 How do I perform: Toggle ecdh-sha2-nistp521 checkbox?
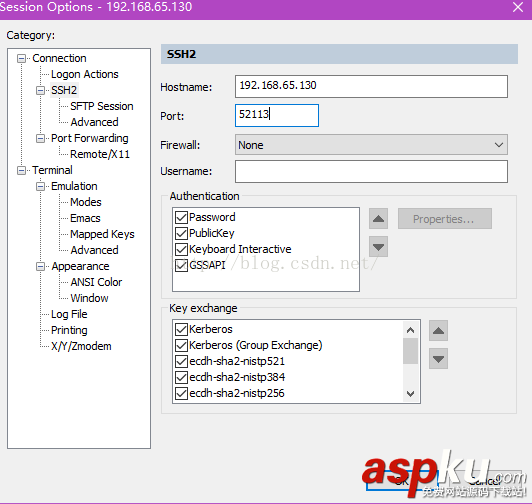click(x=182, y=361)
